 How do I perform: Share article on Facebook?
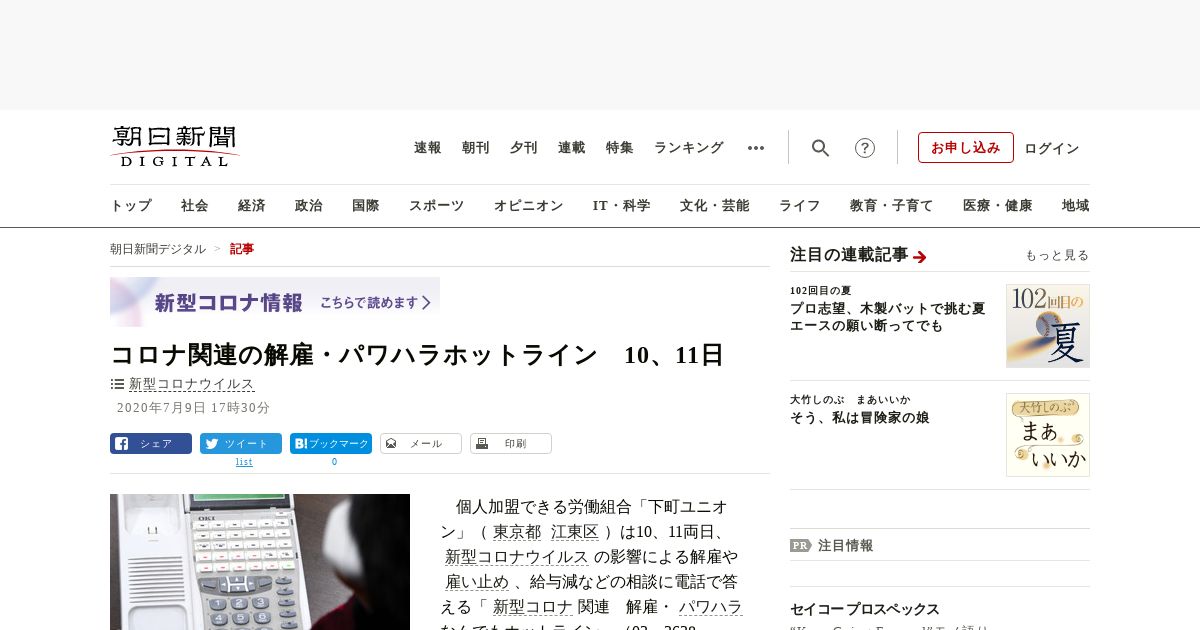point(151,444)
